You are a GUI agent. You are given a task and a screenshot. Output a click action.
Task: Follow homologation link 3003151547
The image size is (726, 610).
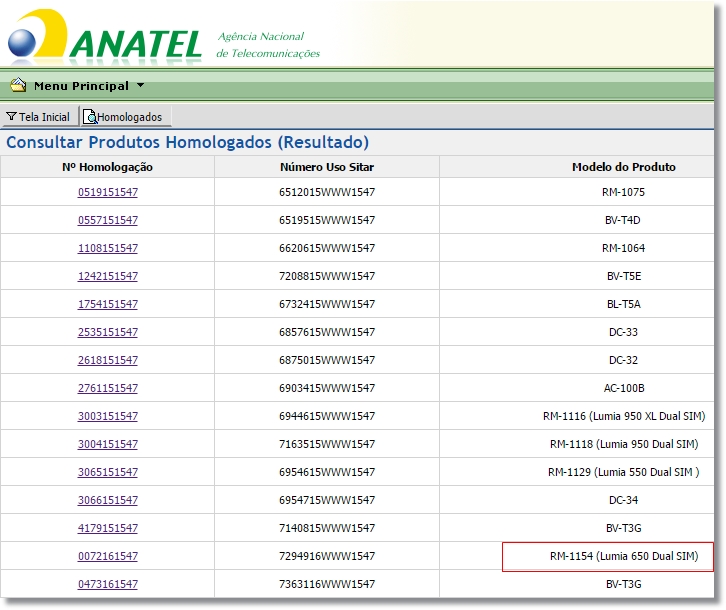click(x=108, y=416)
